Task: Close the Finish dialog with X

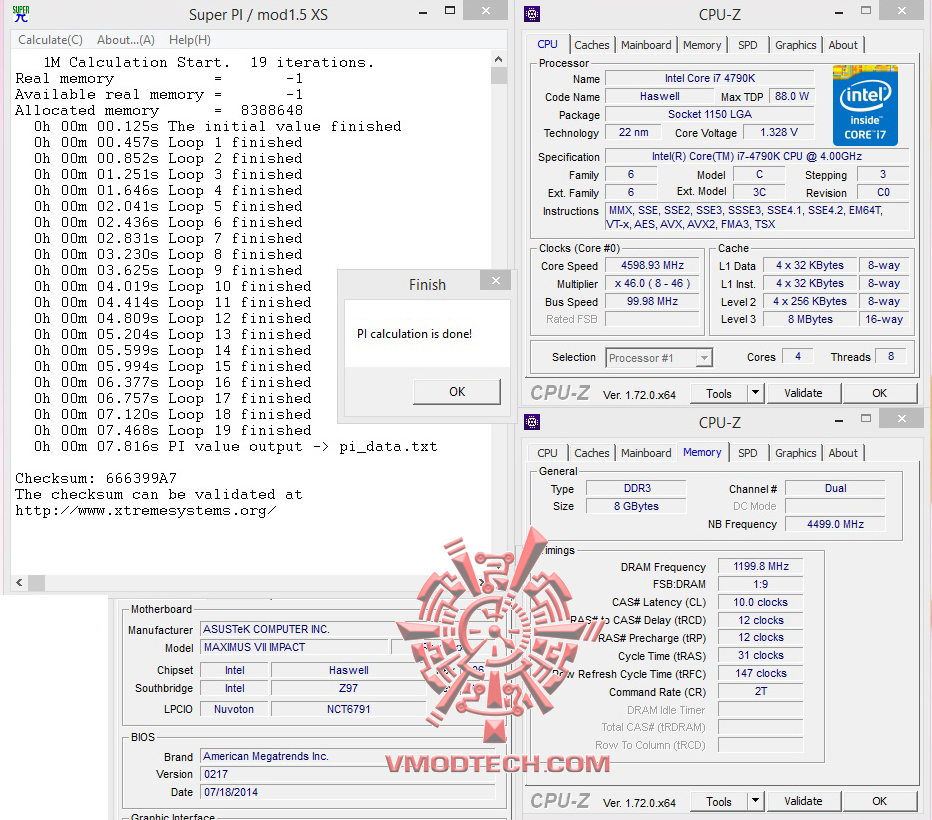Action: (496, 280)
